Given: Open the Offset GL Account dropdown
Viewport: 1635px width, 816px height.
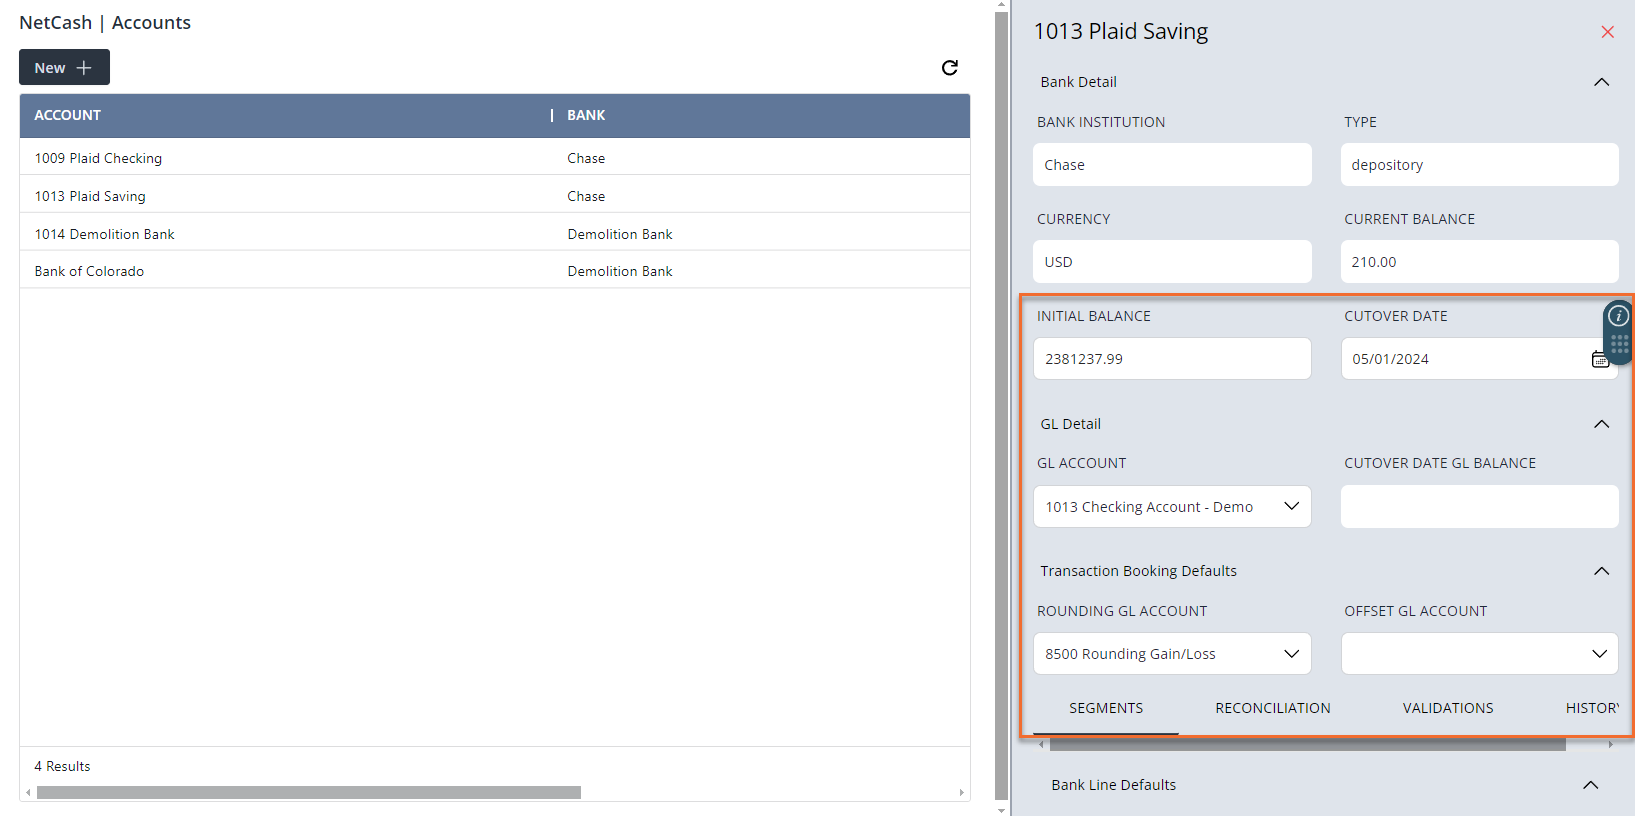Looking at the screenshot, I should [1478, 654].
